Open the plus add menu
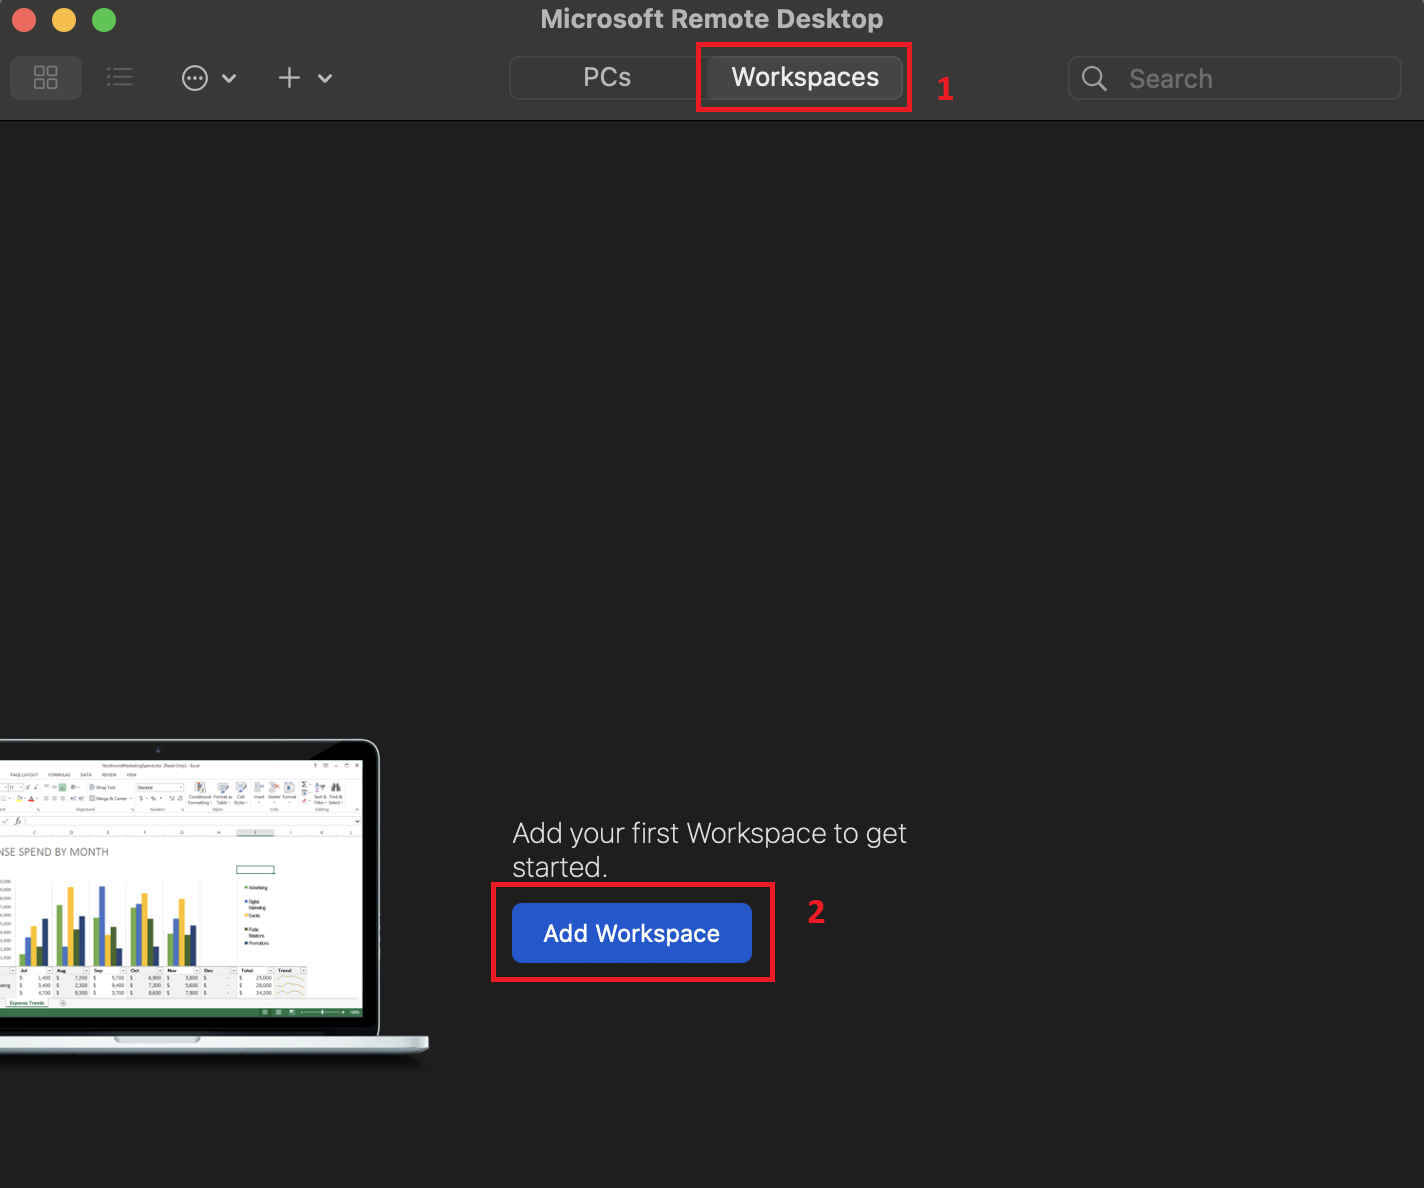 coord(305,78)
